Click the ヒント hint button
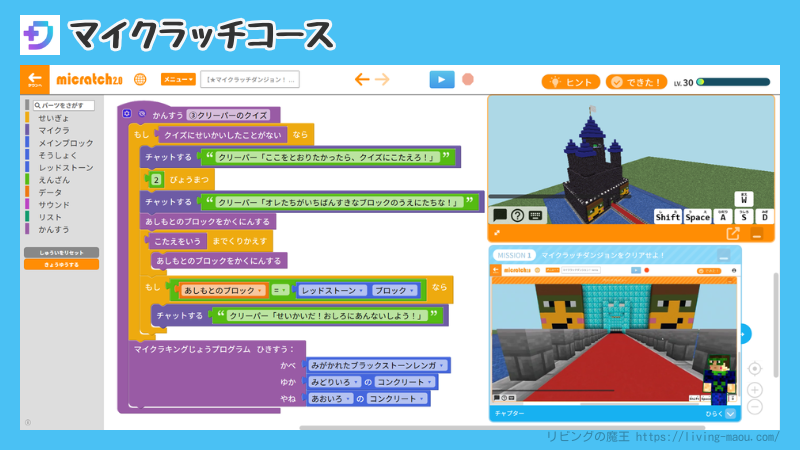The image size is (800, 450). point(570,82)
